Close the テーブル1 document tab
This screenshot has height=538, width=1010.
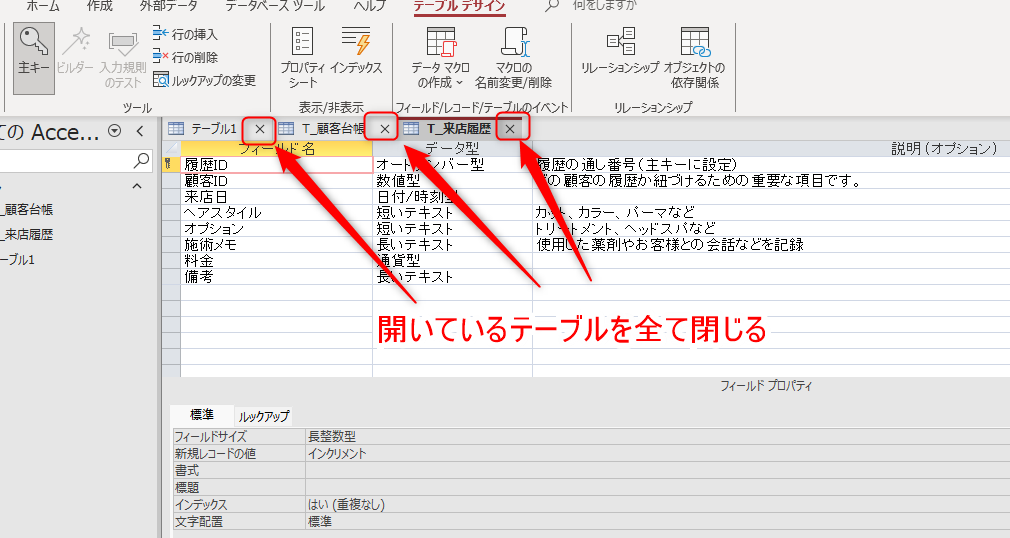pyautogui.click(x=260, y=129)
